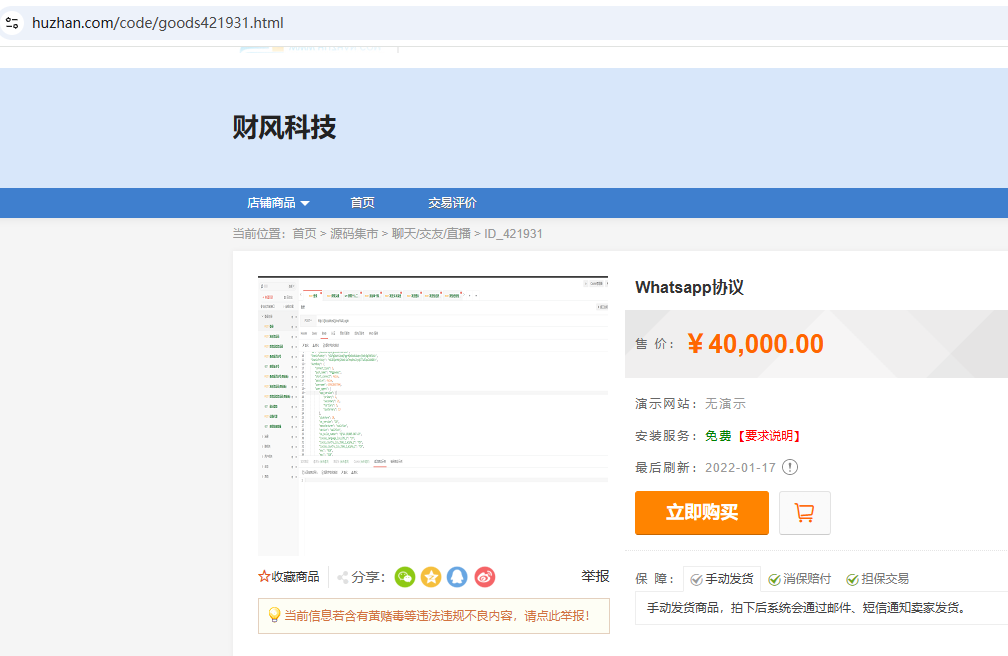This screenshot has height=656, width=1008.
Task: Open cart with shopping cart icon
Action: (805, 512)
